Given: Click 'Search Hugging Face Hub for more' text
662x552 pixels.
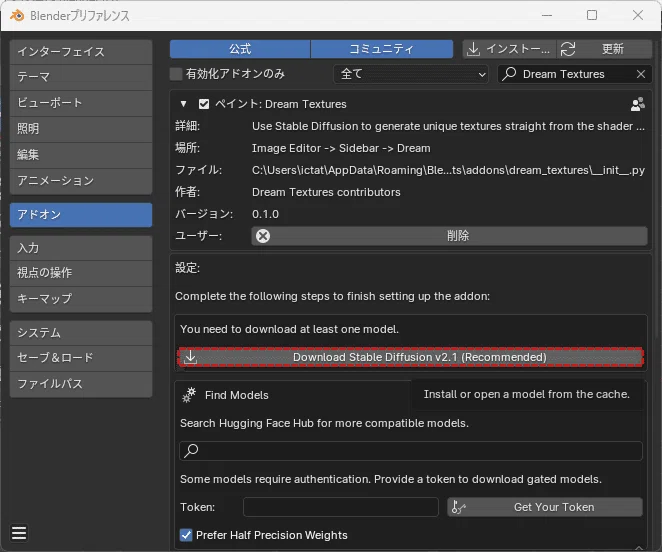Looking at the screenshot, I should (324, 423).
